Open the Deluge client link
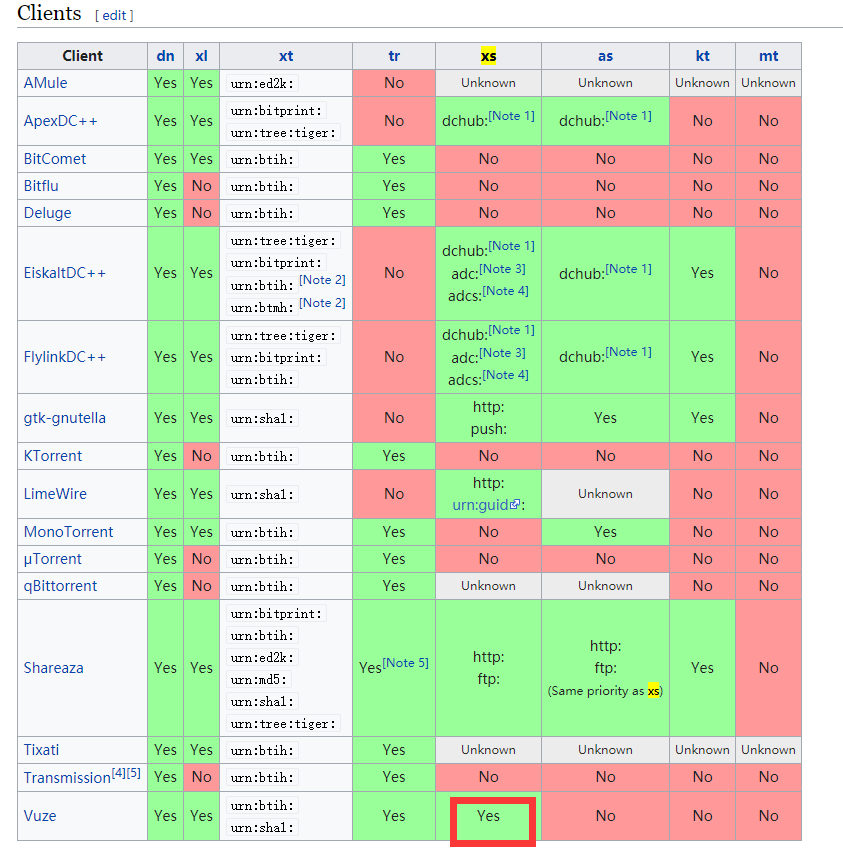Viewport: 843px width, 864px height. 47,213
